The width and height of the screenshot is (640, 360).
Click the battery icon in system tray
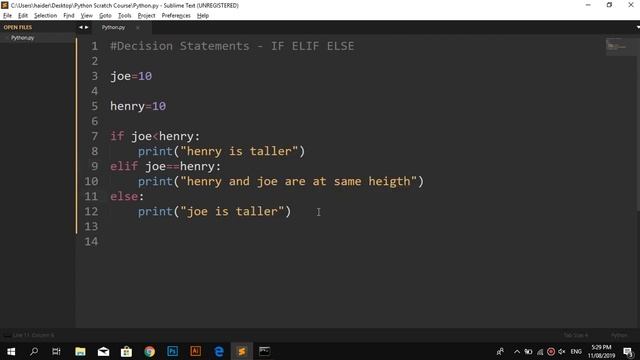point(528,351)
